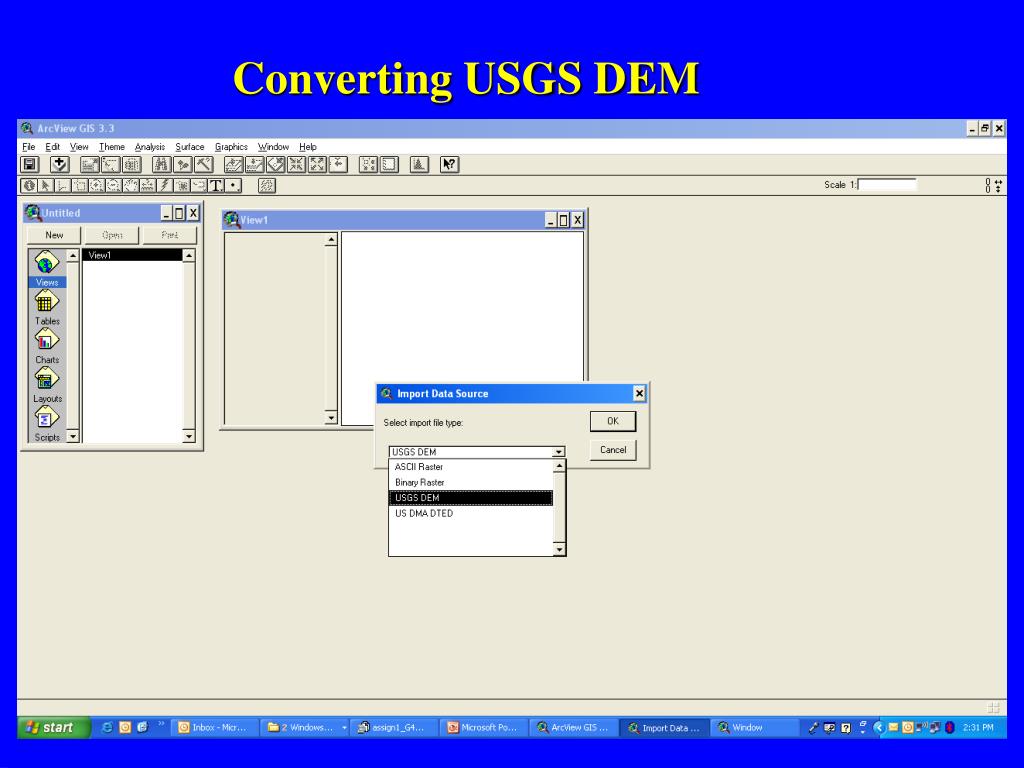Image resolution: width=1024 pixels, height=768 pixels.
Task: Select the Hot Link lightning tool
Action: [x=165, y=185]
